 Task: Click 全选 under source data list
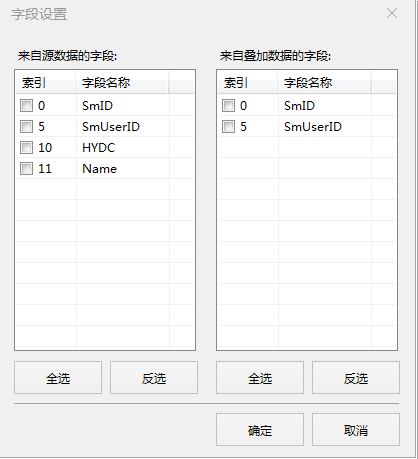pyautogui.click(x=58, y=378)
